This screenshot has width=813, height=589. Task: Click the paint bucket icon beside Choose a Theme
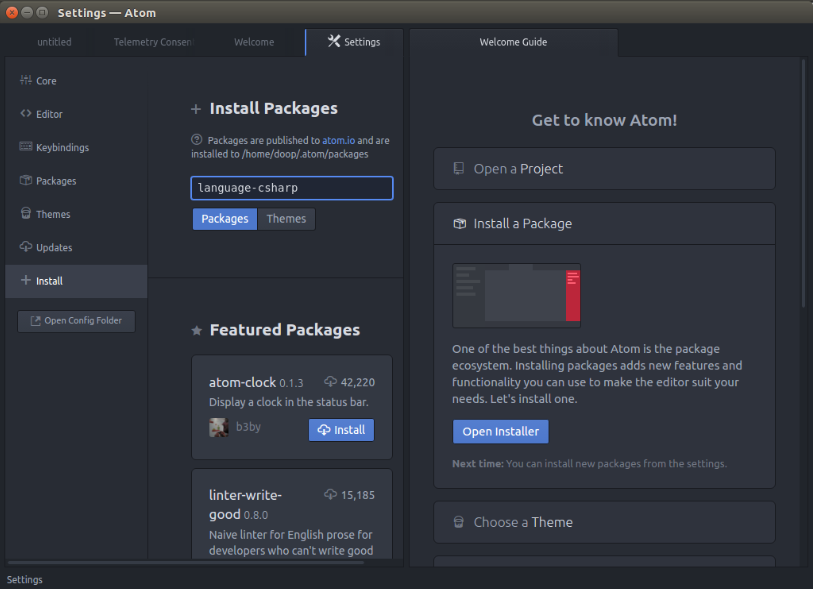[459, 522]
